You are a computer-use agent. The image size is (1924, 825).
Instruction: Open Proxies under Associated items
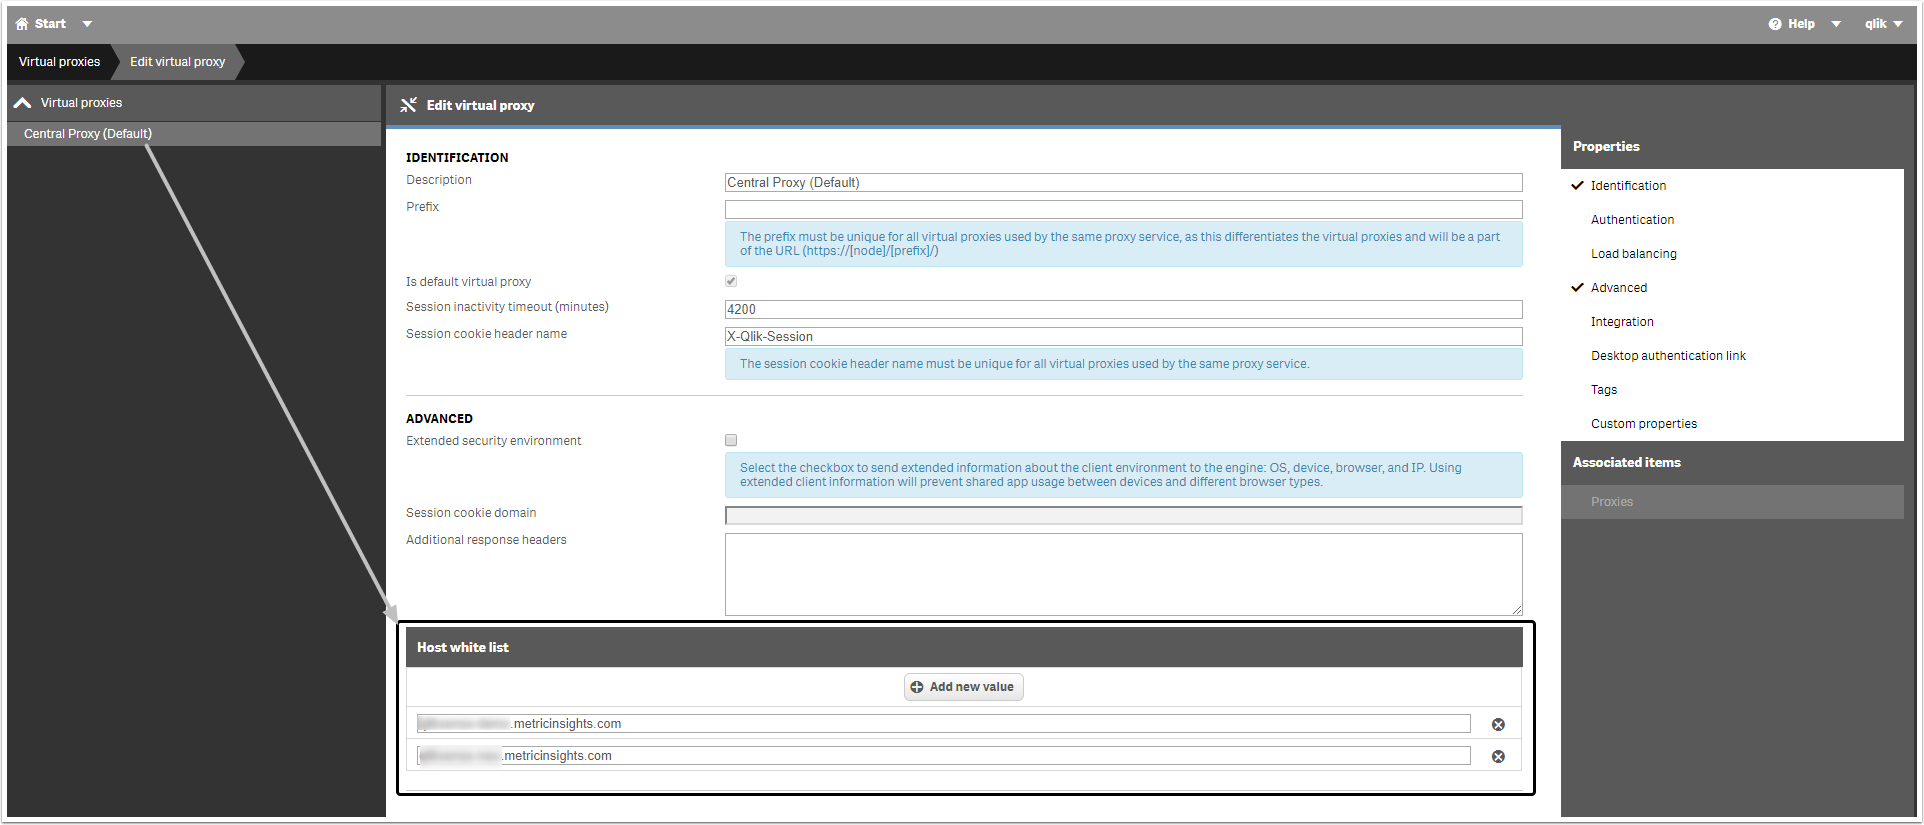1611,502
